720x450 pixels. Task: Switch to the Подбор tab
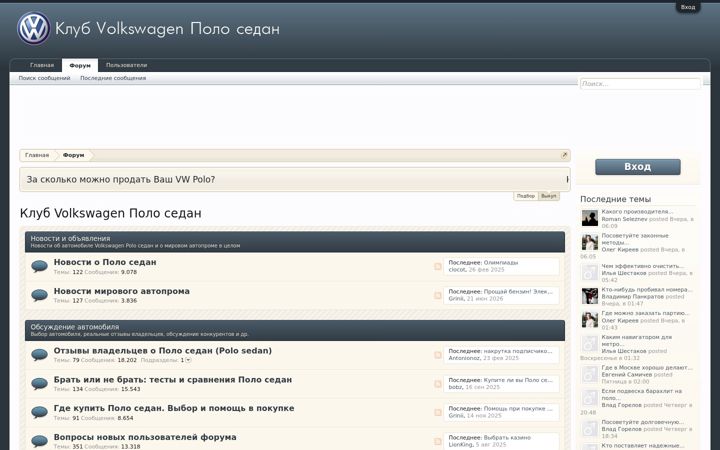[526, 196]
